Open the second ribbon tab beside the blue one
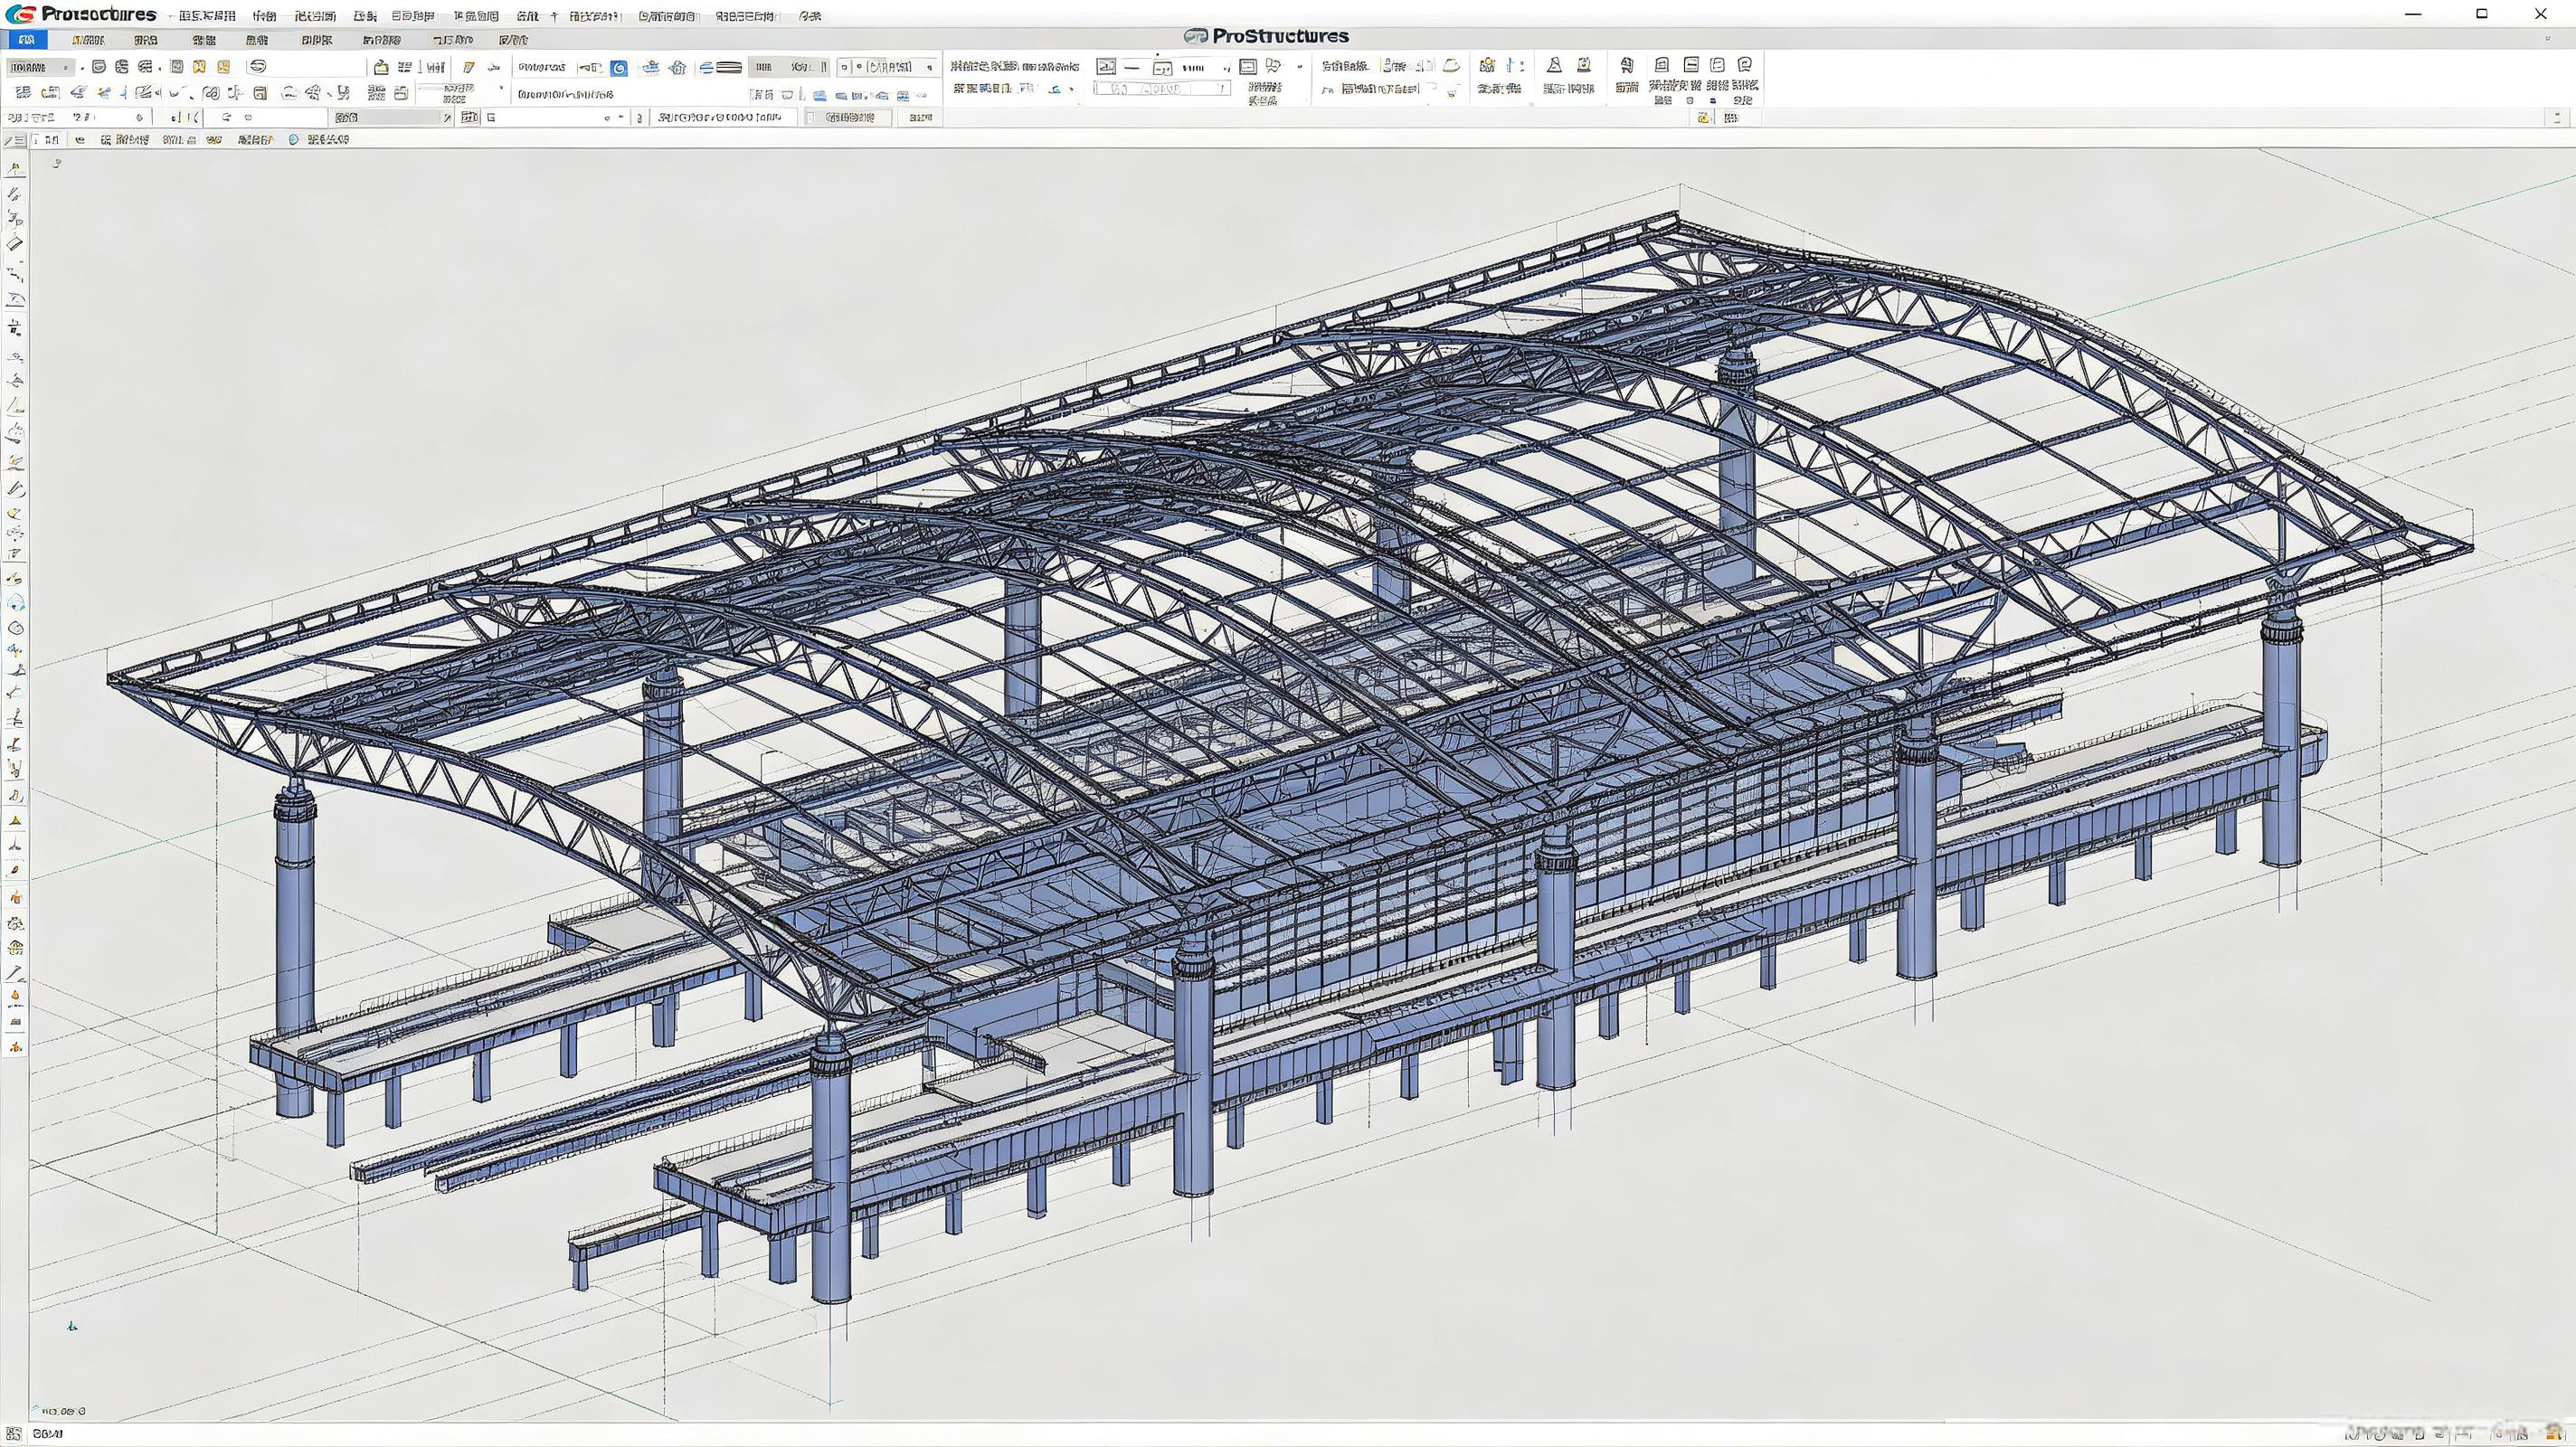The height and width of the screenshot is (1447, 2576). (88, 40)
